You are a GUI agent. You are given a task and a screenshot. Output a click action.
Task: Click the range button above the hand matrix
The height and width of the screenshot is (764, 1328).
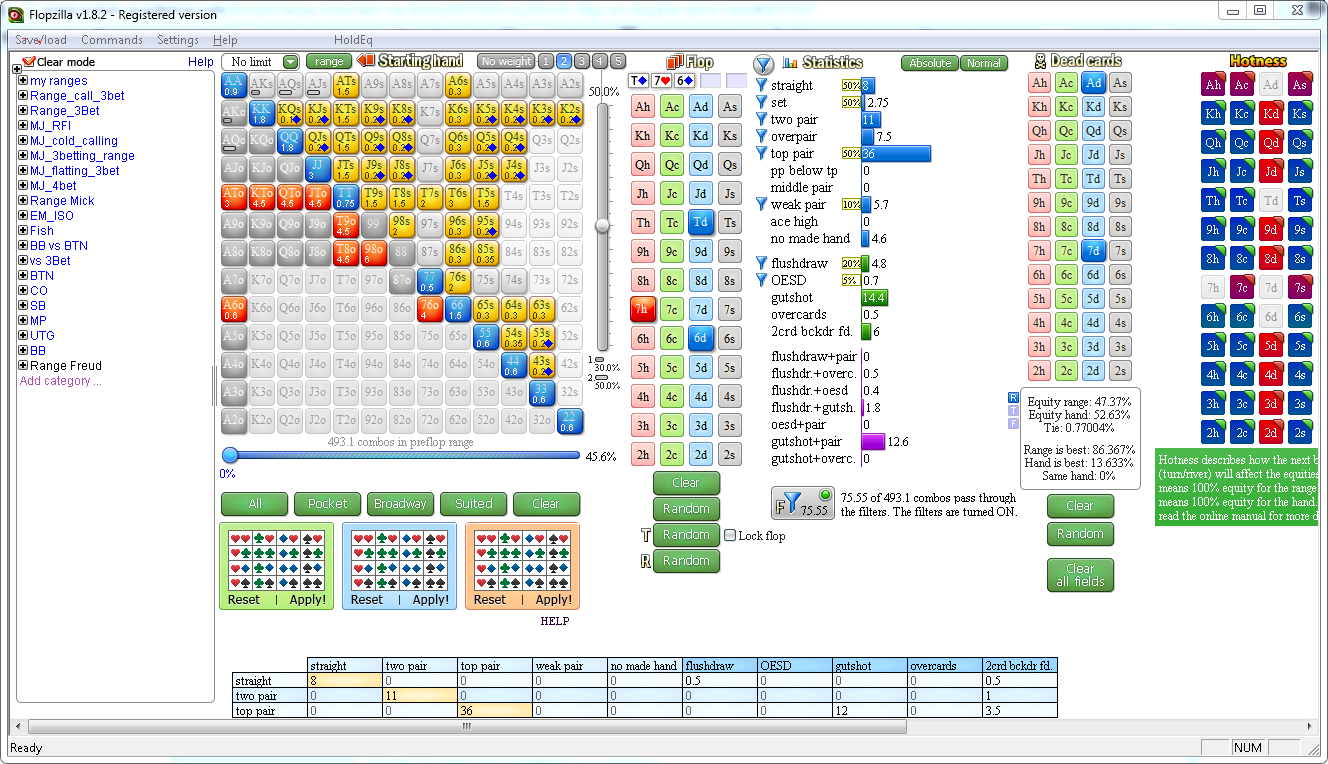coord(328,62)
